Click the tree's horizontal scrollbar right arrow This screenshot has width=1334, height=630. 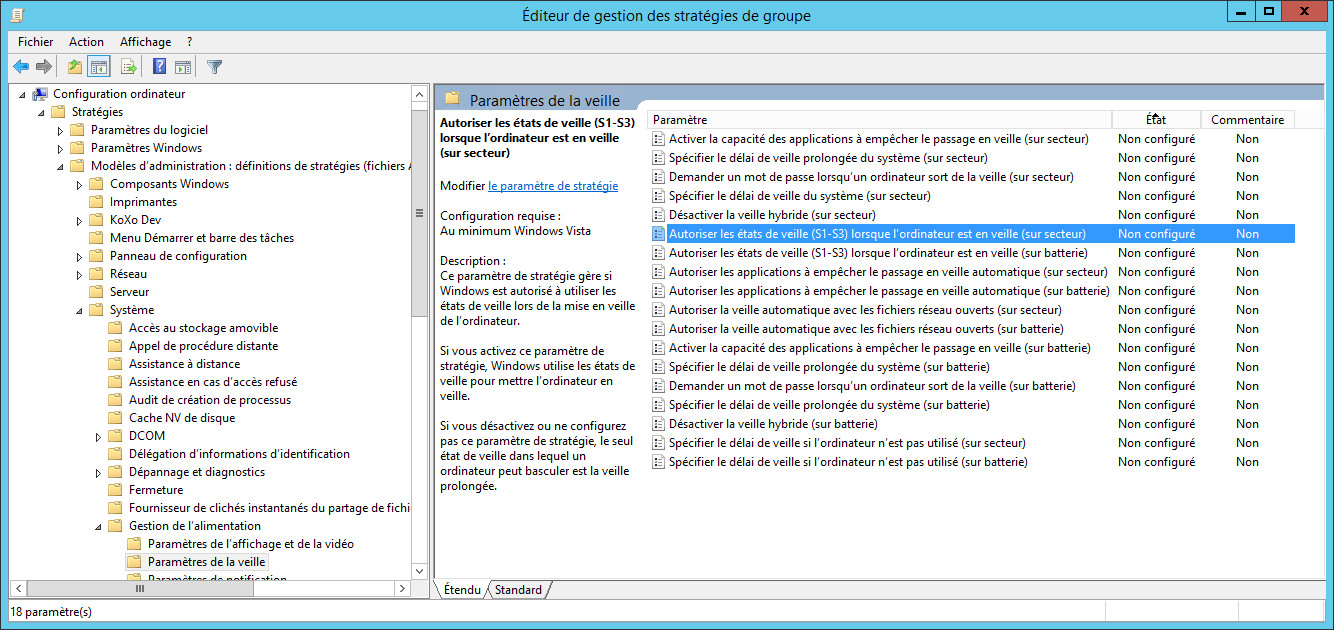pos(403,588)
